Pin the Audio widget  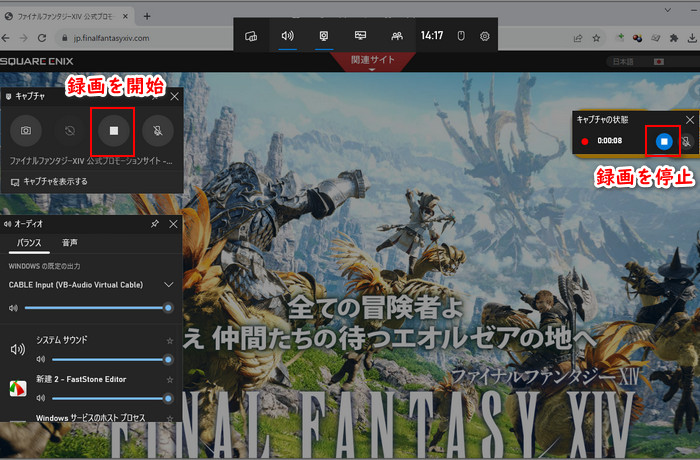tap(154, 223)
